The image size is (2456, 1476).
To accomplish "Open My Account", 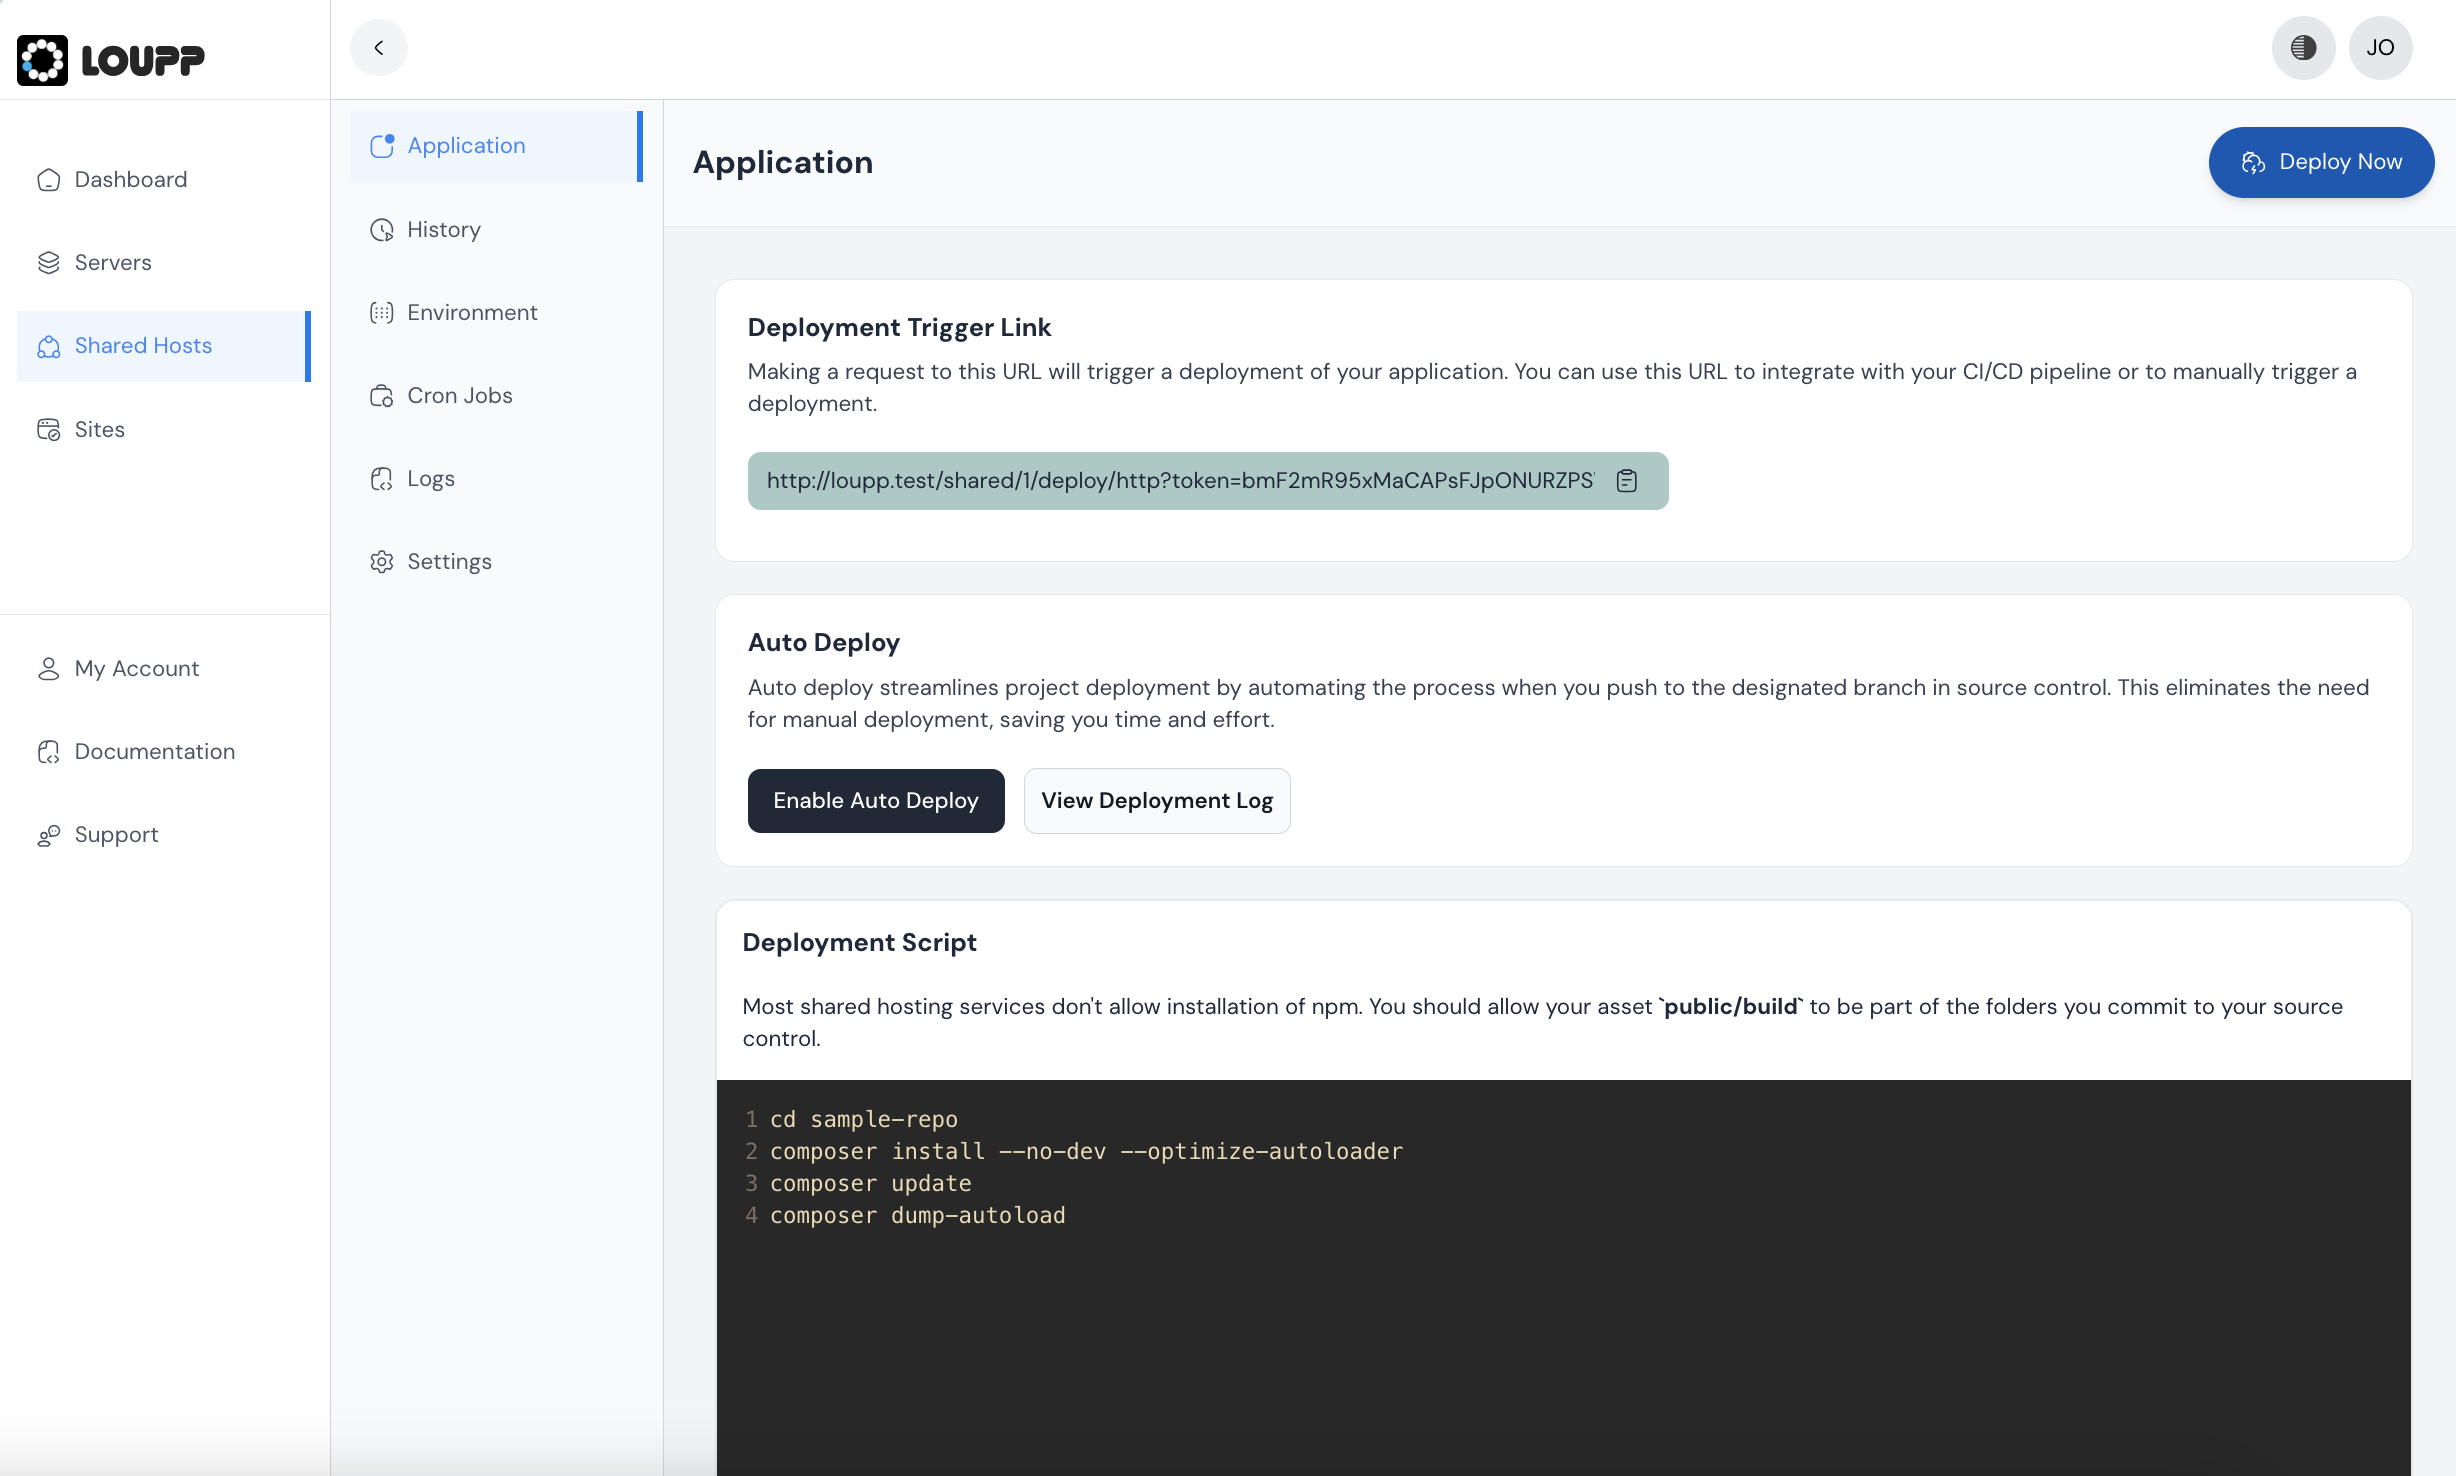I will coord(164,669).
